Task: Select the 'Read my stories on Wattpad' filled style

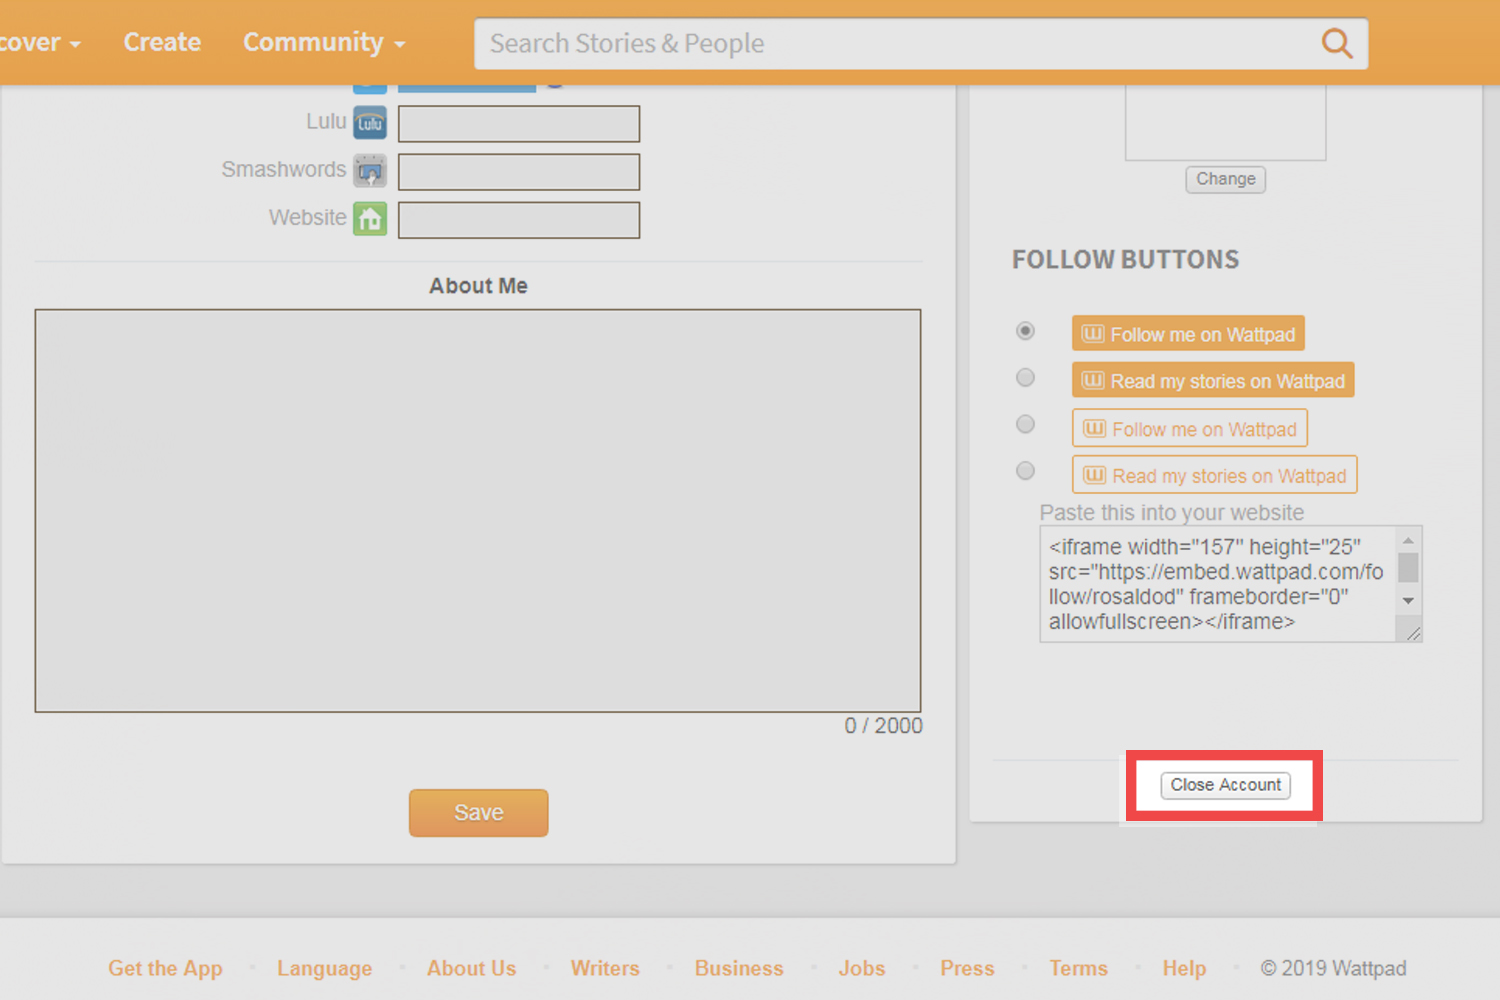Action: coord(1025,377)
